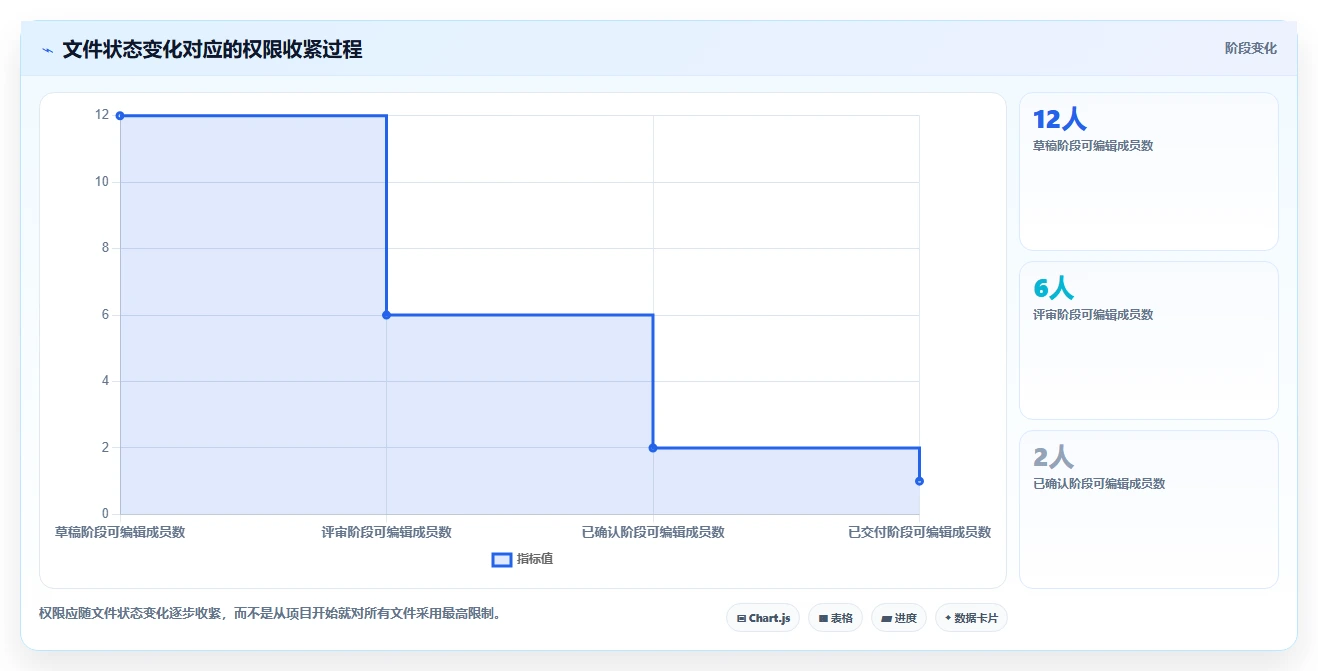
Task: Click the y-axis tick label 0
Action: 105,514
